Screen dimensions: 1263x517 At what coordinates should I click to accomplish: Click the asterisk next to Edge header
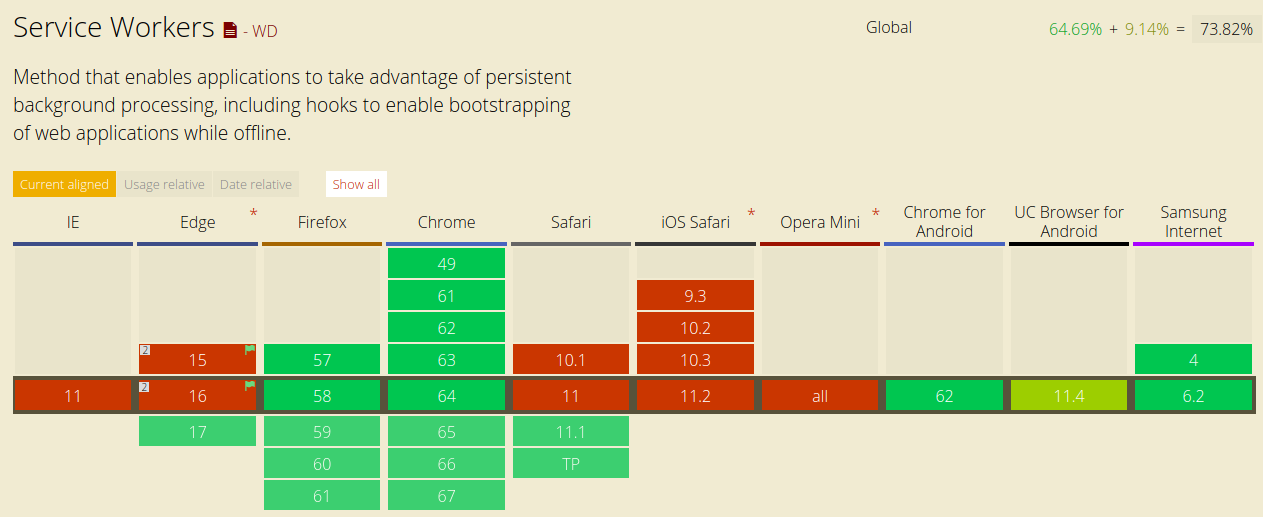253,213
